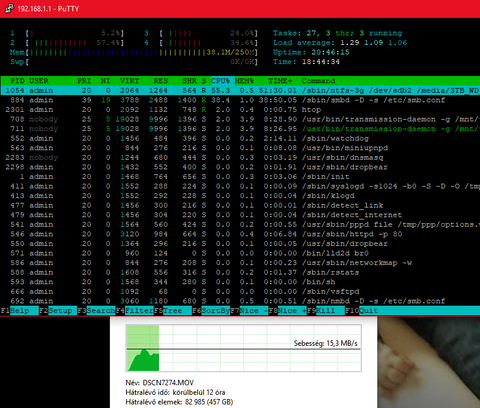The height and width of the screenshot is (408, 480).
Task: Activate F4 Filter in htop footer
Action: click(135, 311)
